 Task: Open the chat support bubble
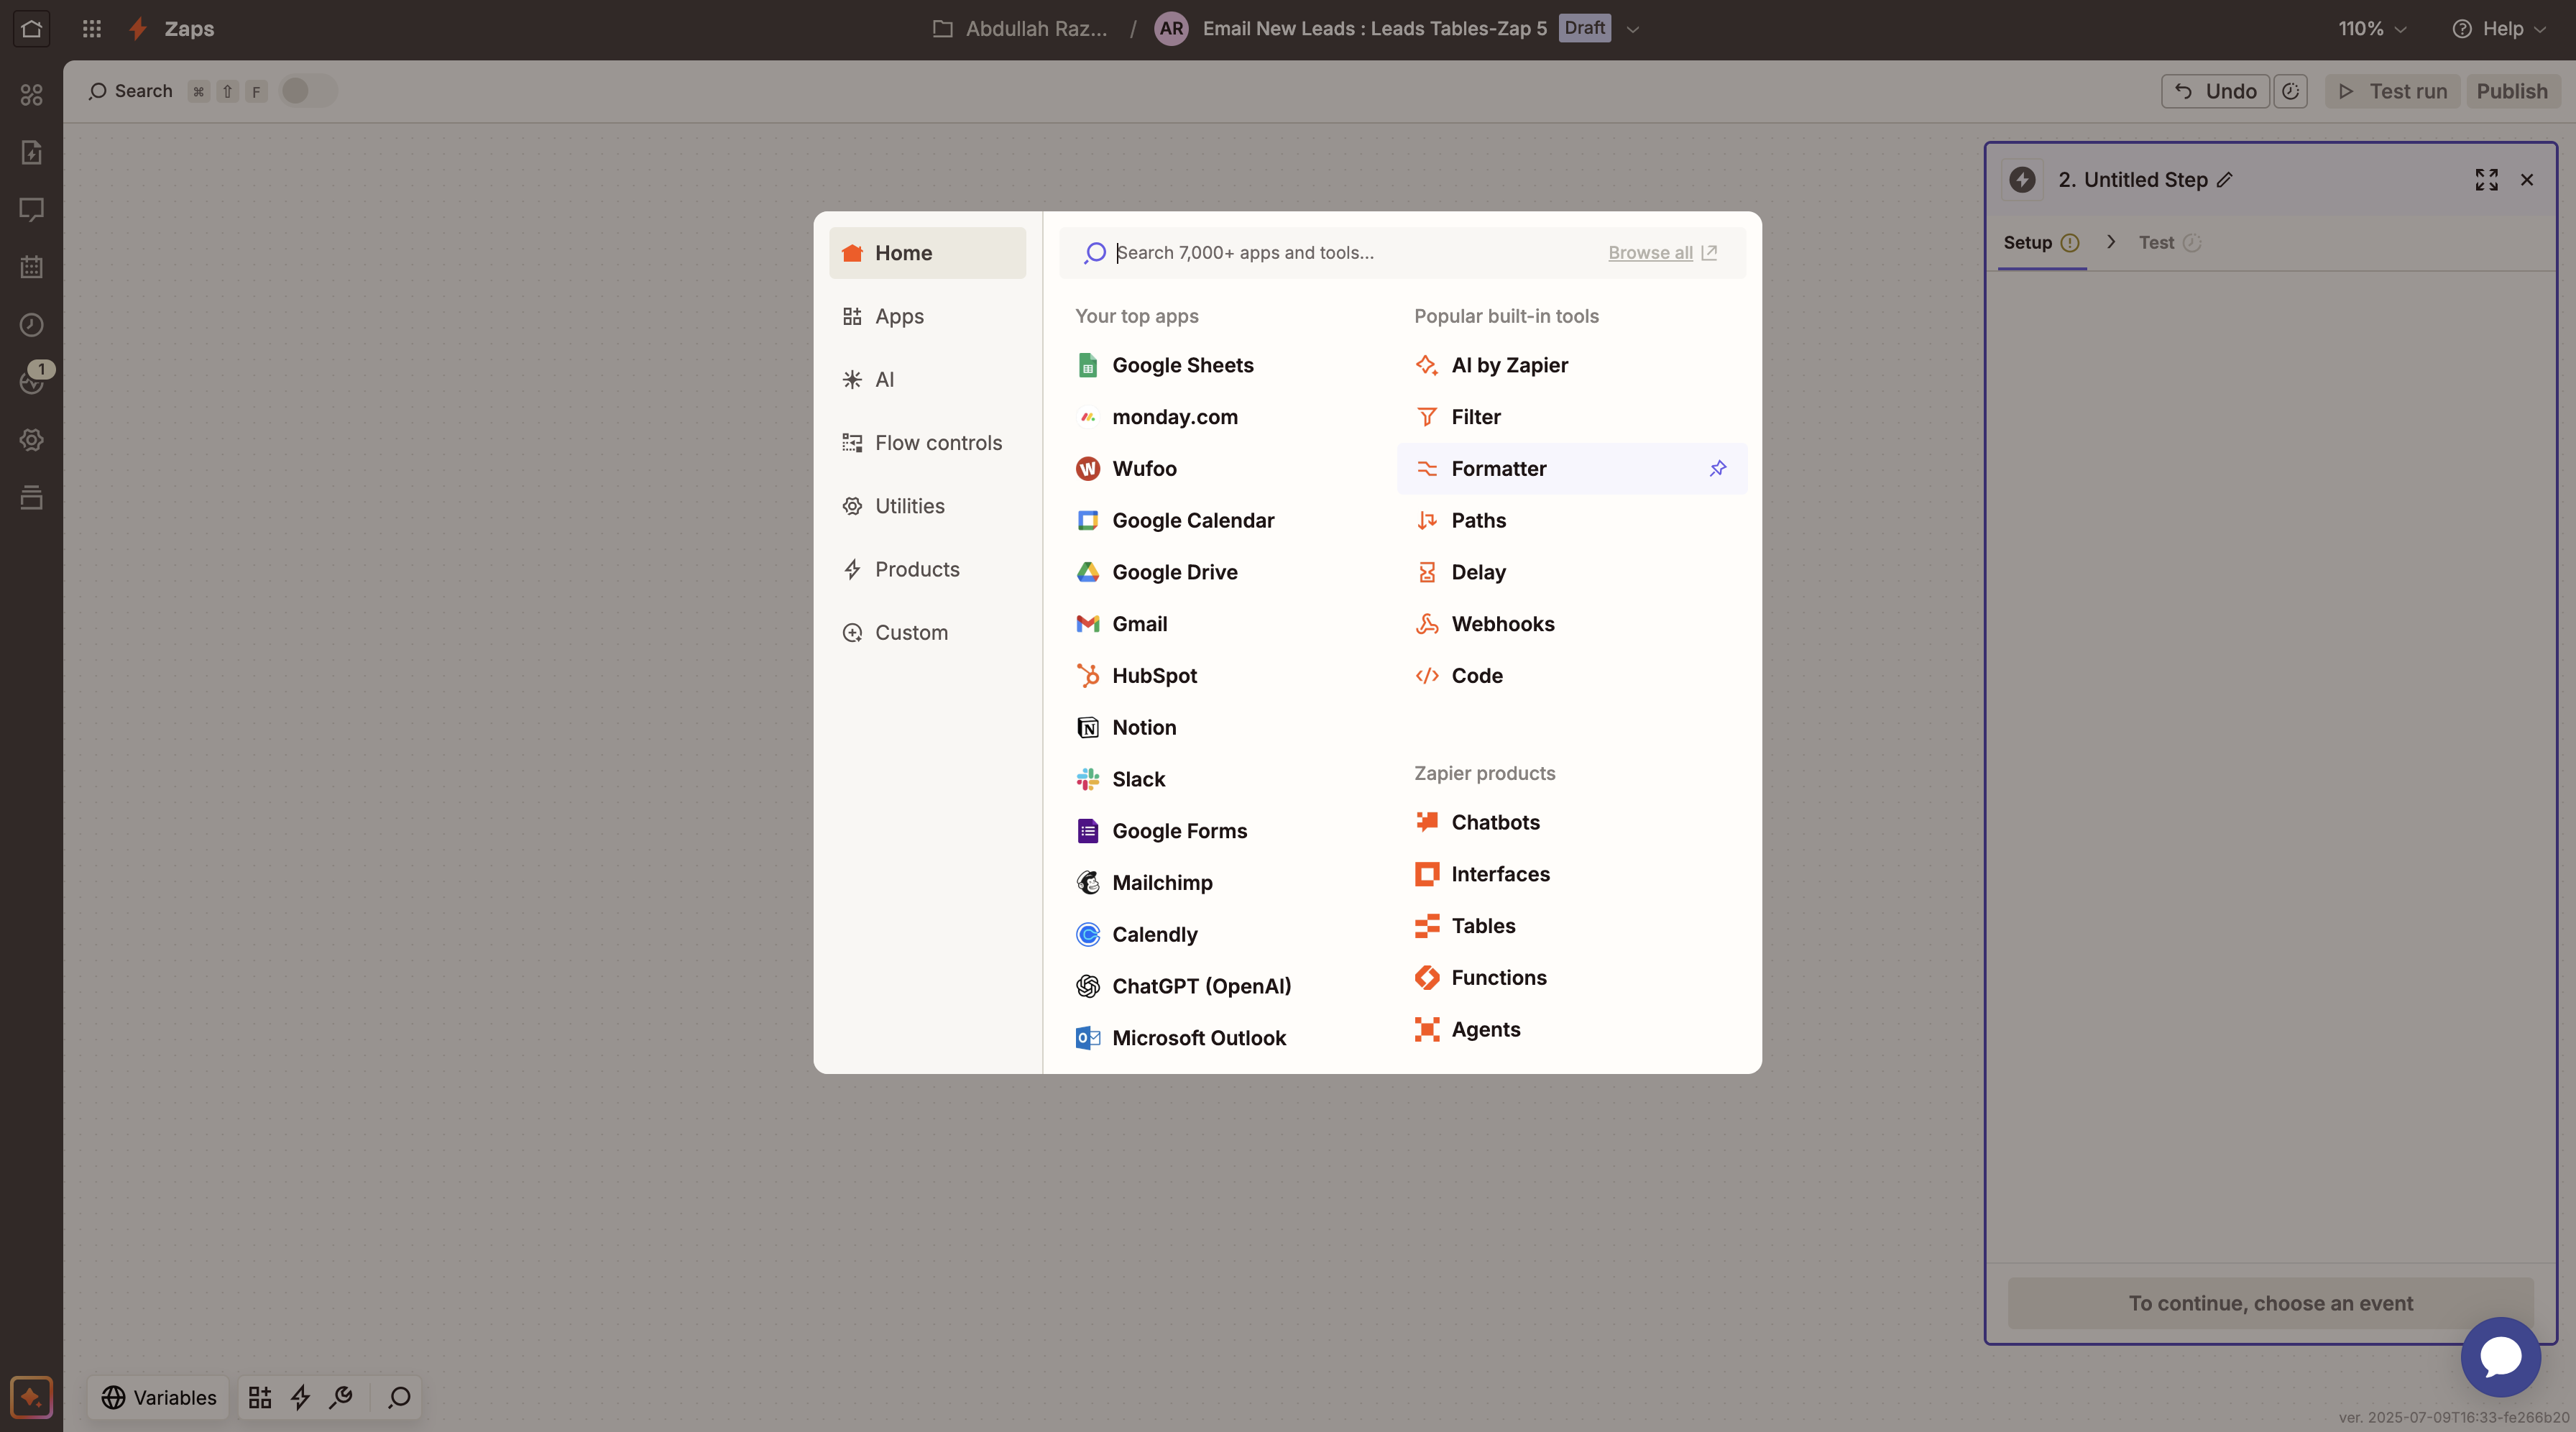point(2500,1356)
